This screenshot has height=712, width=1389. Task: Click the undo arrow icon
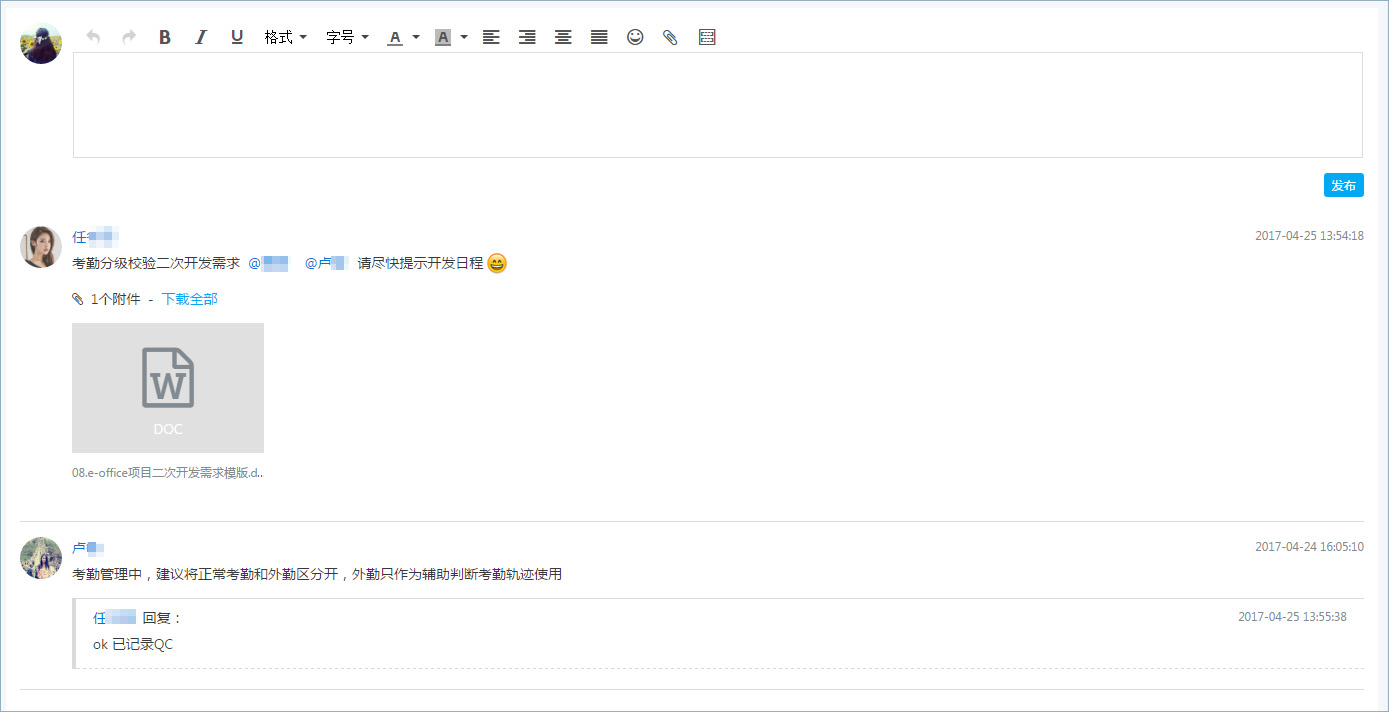coord(93,37)
